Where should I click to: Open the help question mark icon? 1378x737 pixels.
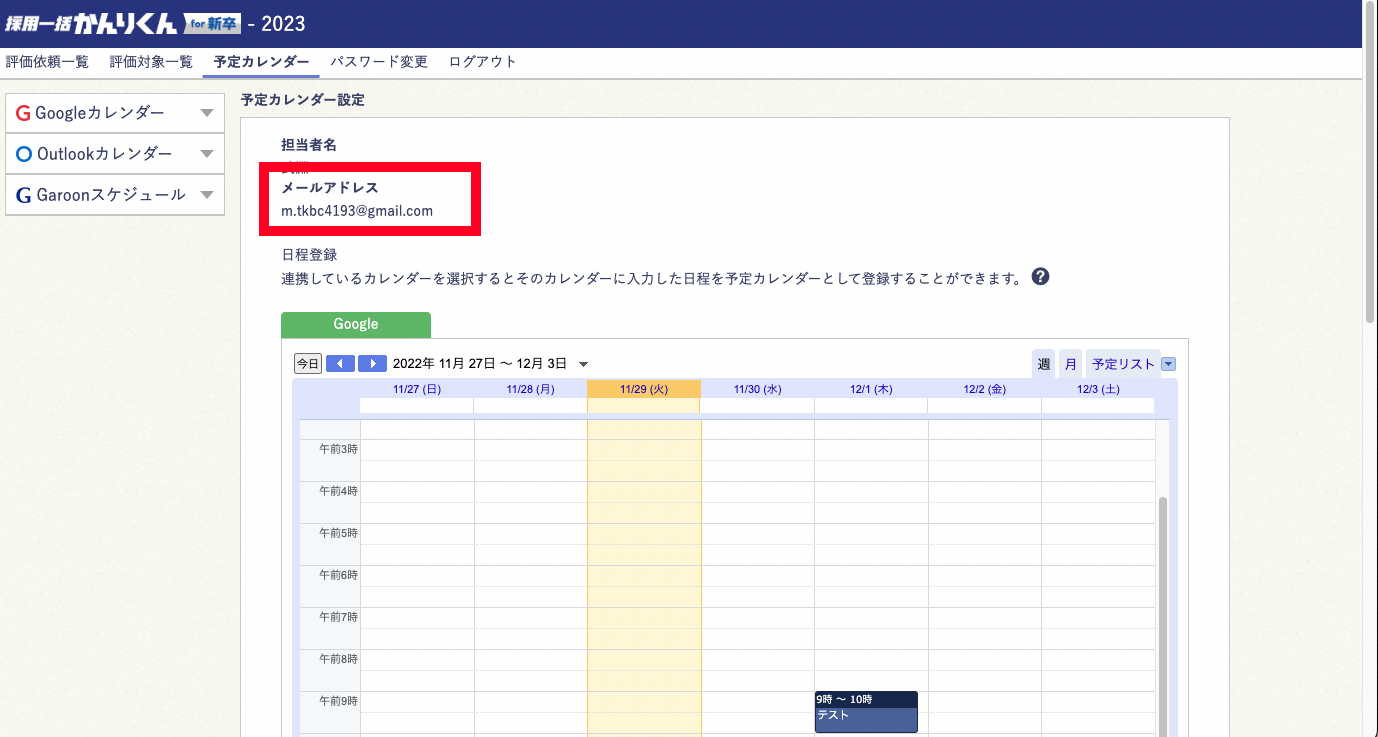click(1040, 277)
